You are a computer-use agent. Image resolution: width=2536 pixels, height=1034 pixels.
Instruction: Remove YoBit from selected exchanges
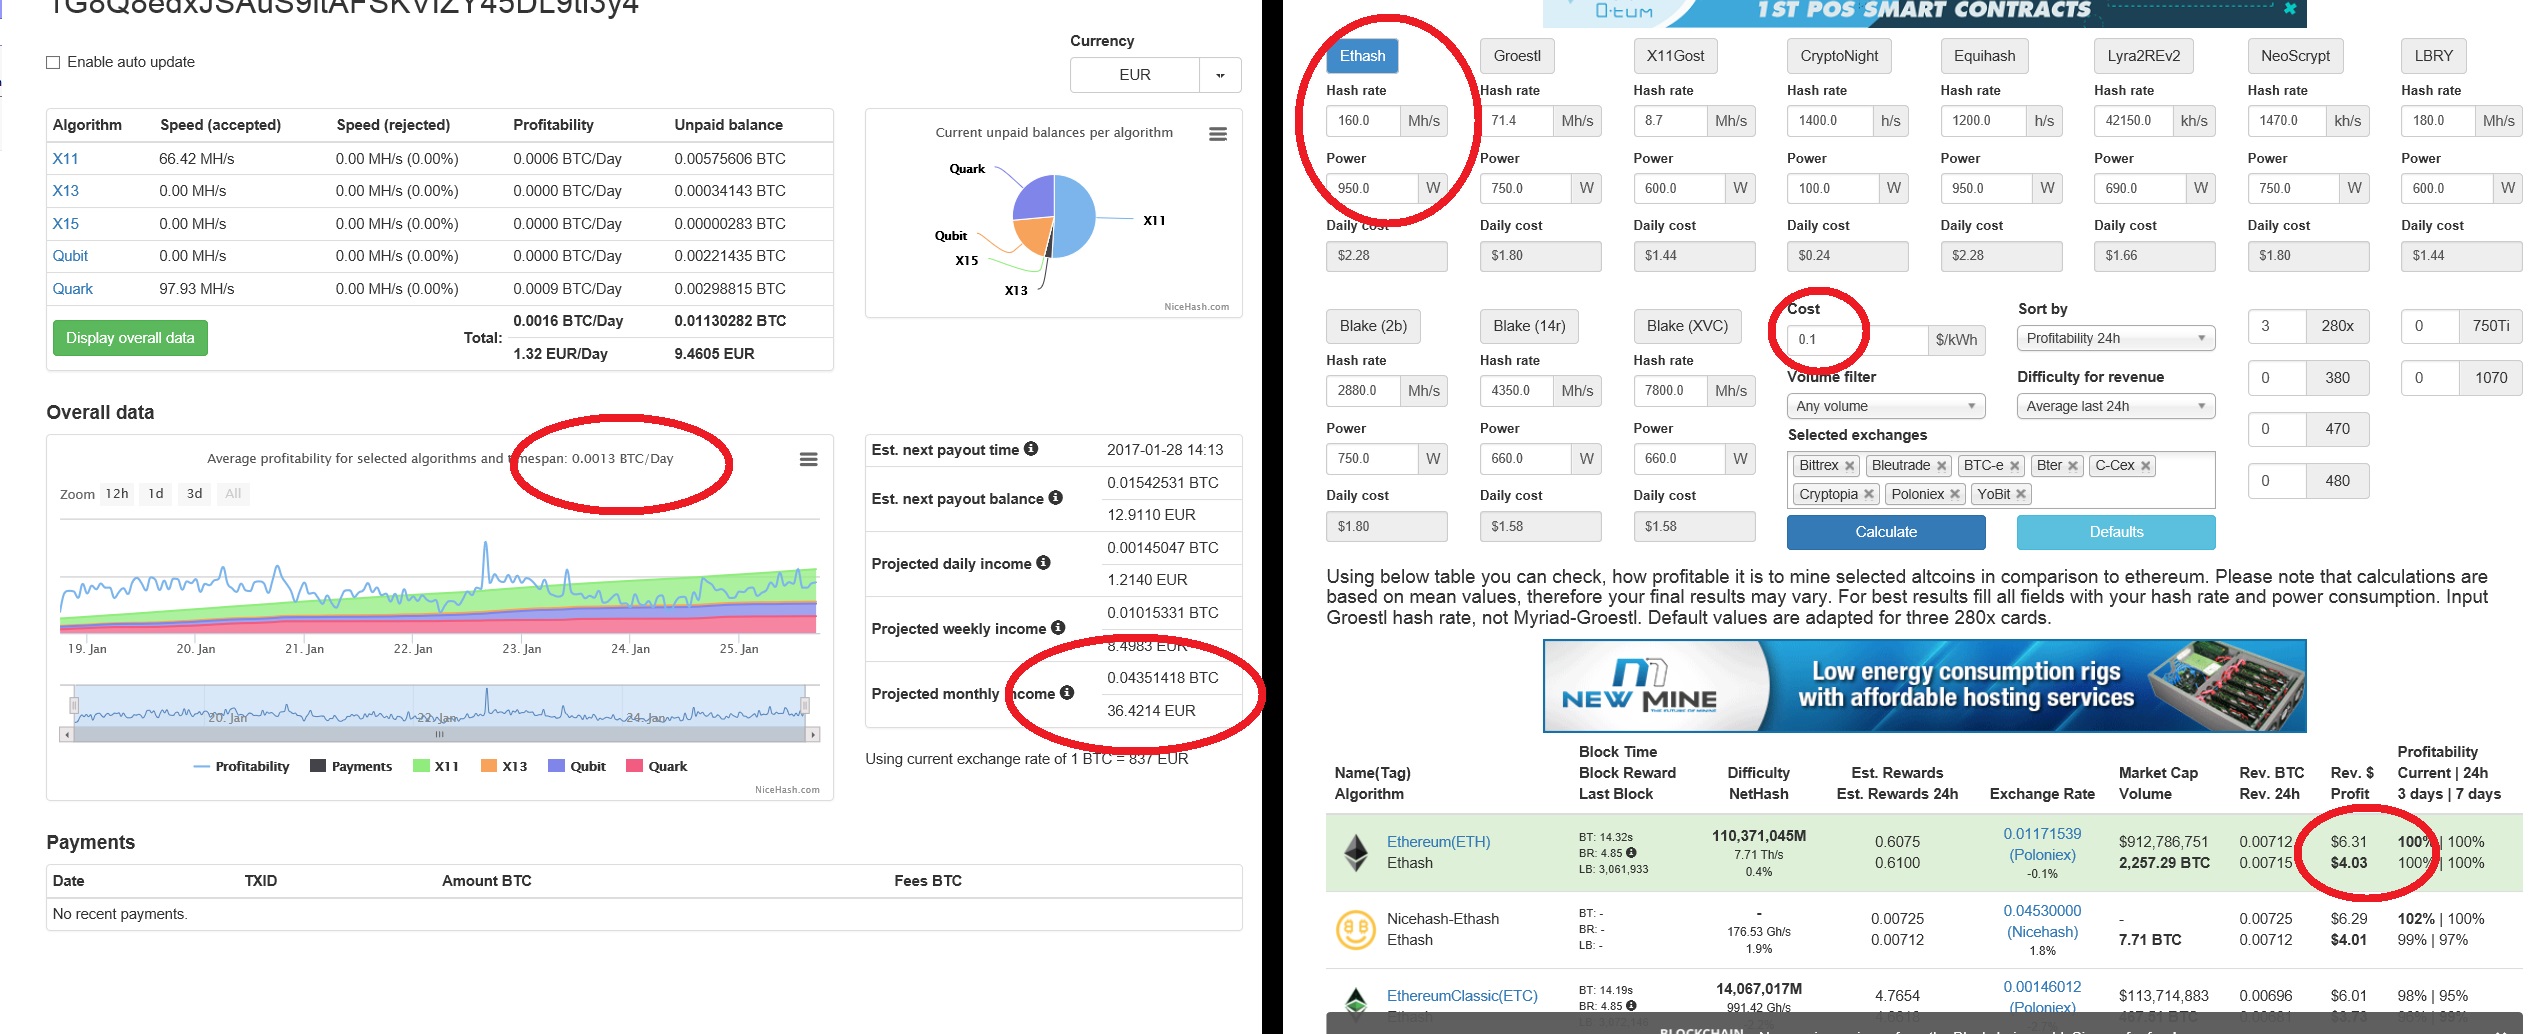pyautogui.click(x=2021, y=494)
